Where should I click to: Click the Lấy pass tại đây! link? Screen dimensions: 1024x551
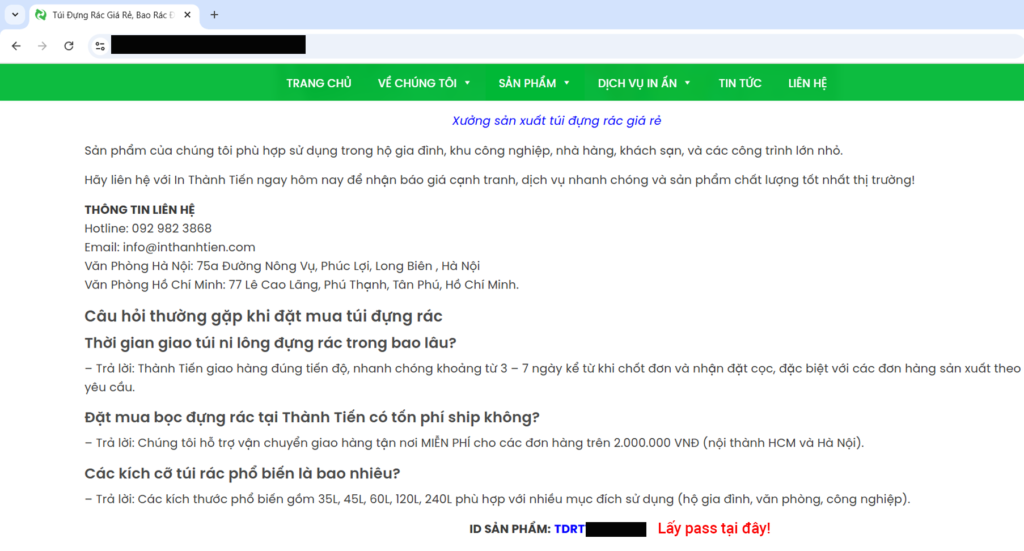(713, 528)
